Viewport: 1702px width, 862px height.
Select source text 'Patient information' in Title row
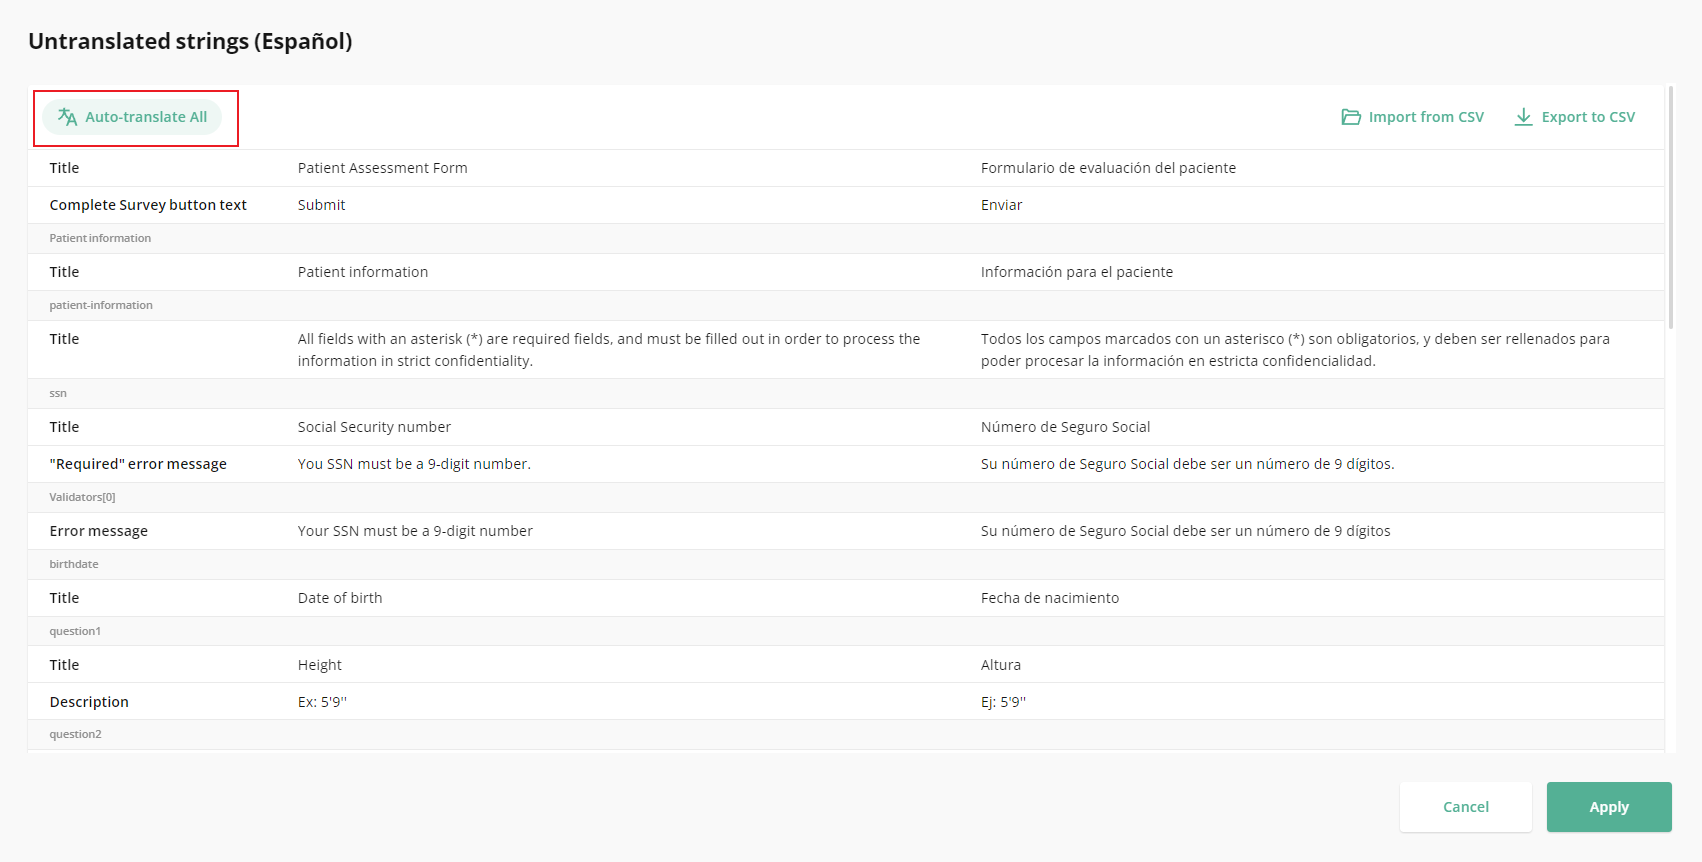click(363, 272)
